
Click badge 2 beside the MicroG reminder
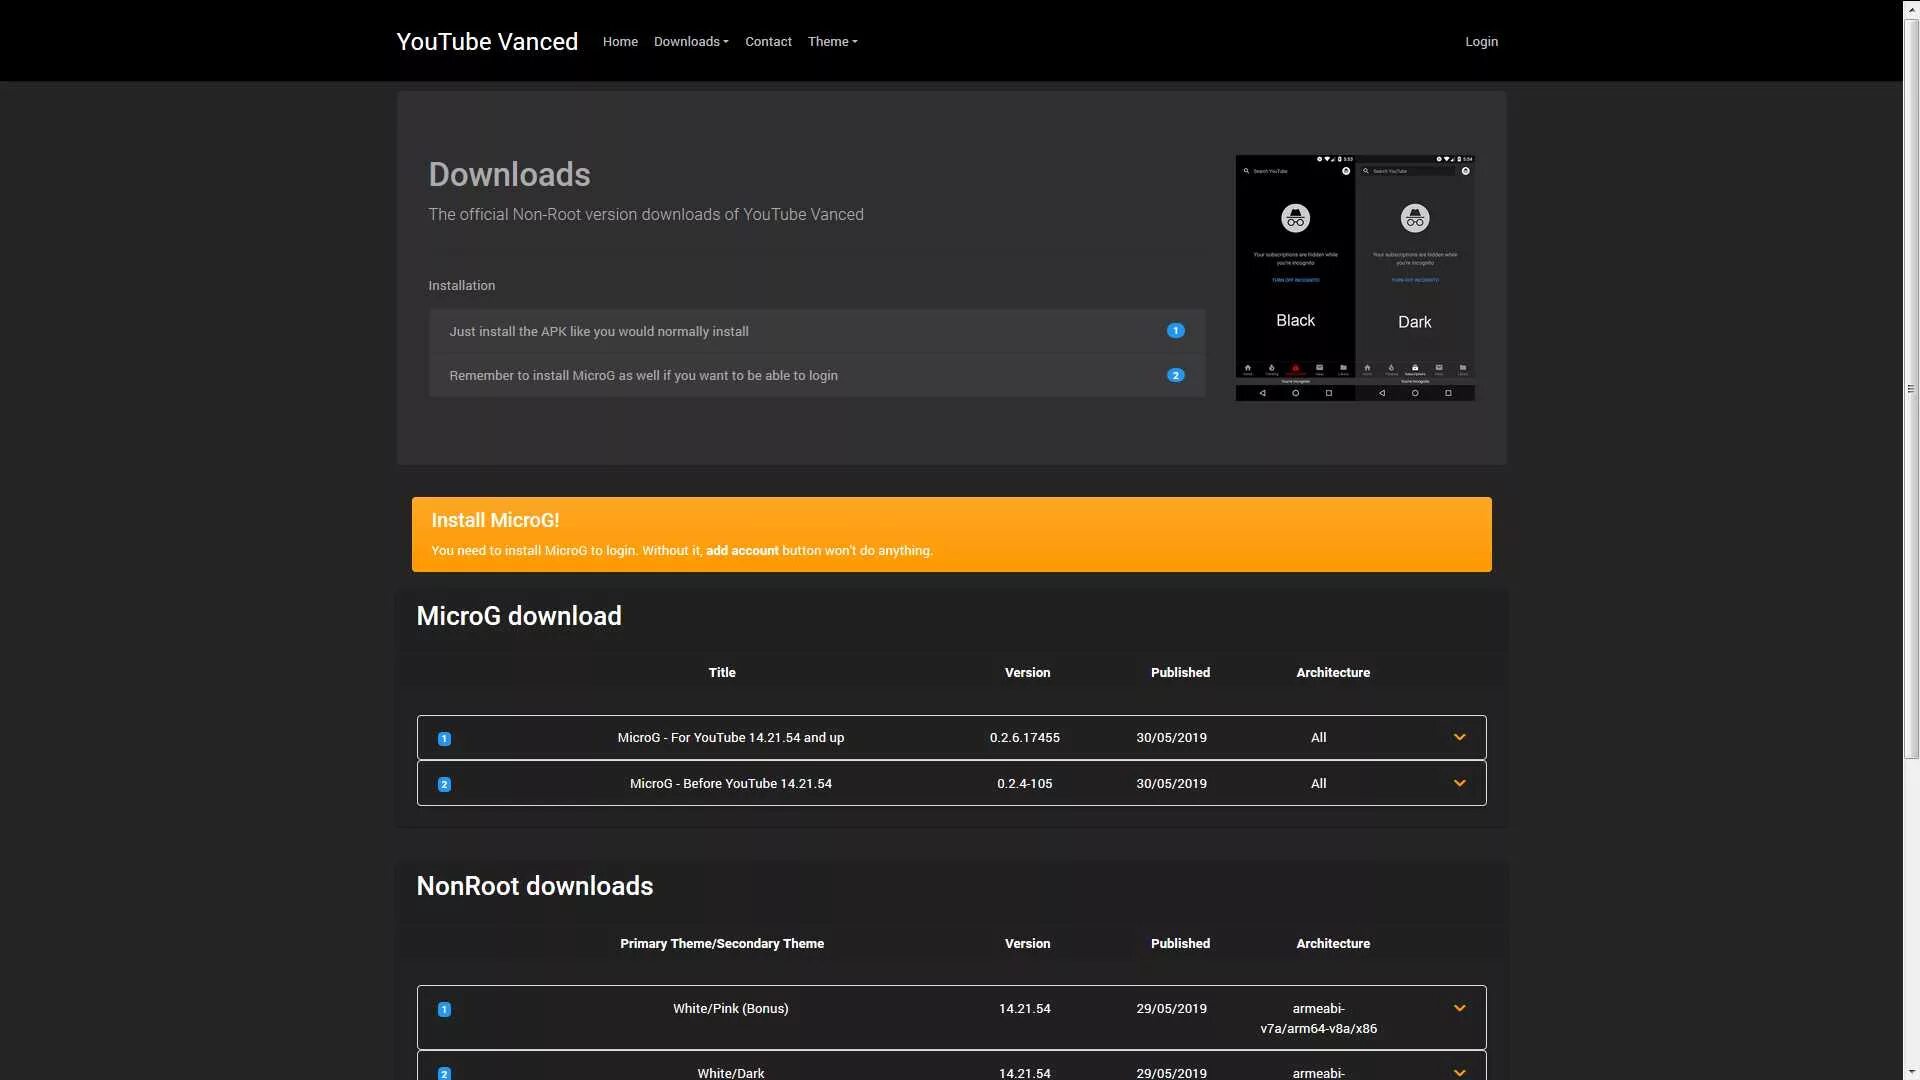tap(1175, 376)
